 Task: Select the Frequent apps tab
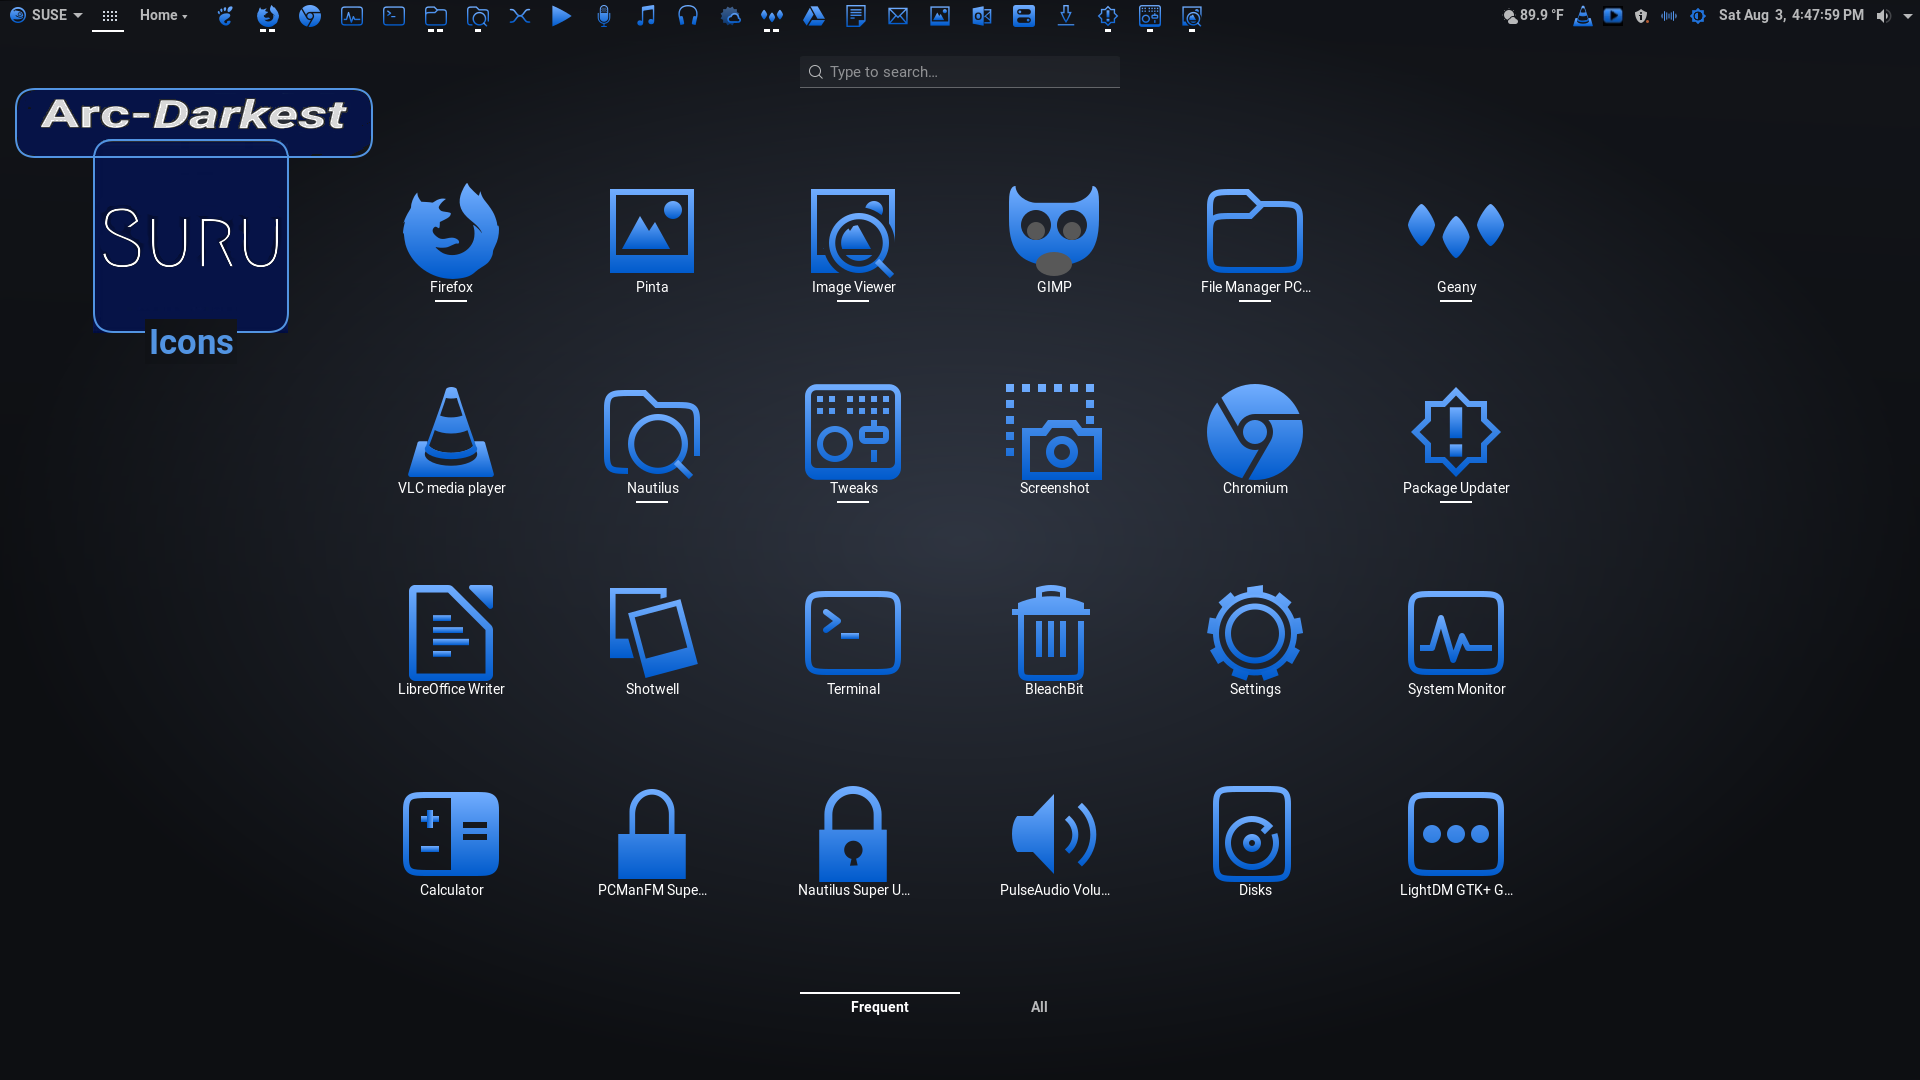coord(879,1007)
